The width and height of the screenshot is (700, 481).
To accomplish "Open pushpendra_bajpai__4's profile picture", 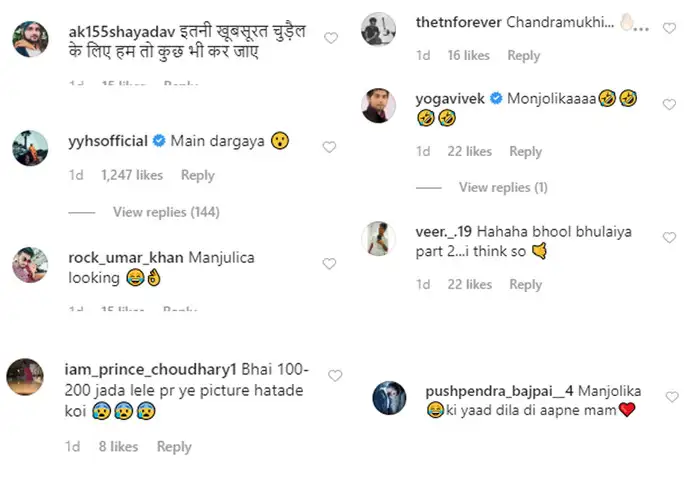I will 389,398.
